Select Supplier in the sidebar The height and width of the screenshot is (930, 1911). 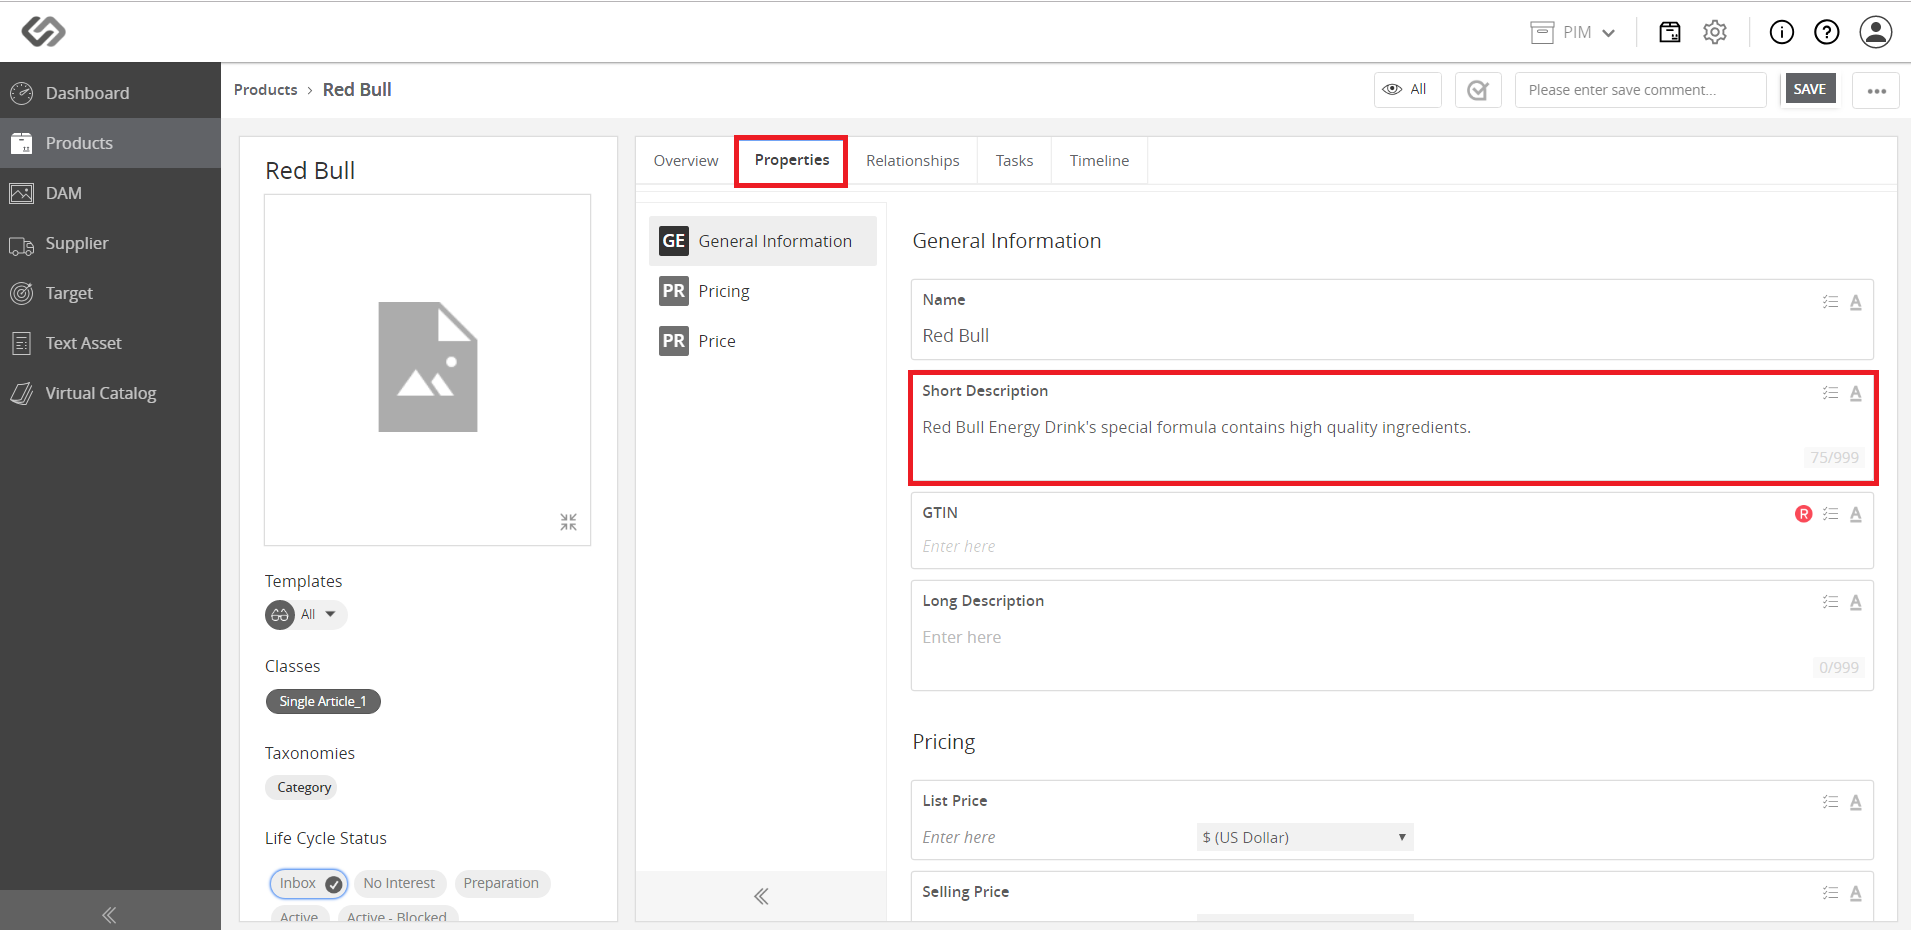click(110, 243)
